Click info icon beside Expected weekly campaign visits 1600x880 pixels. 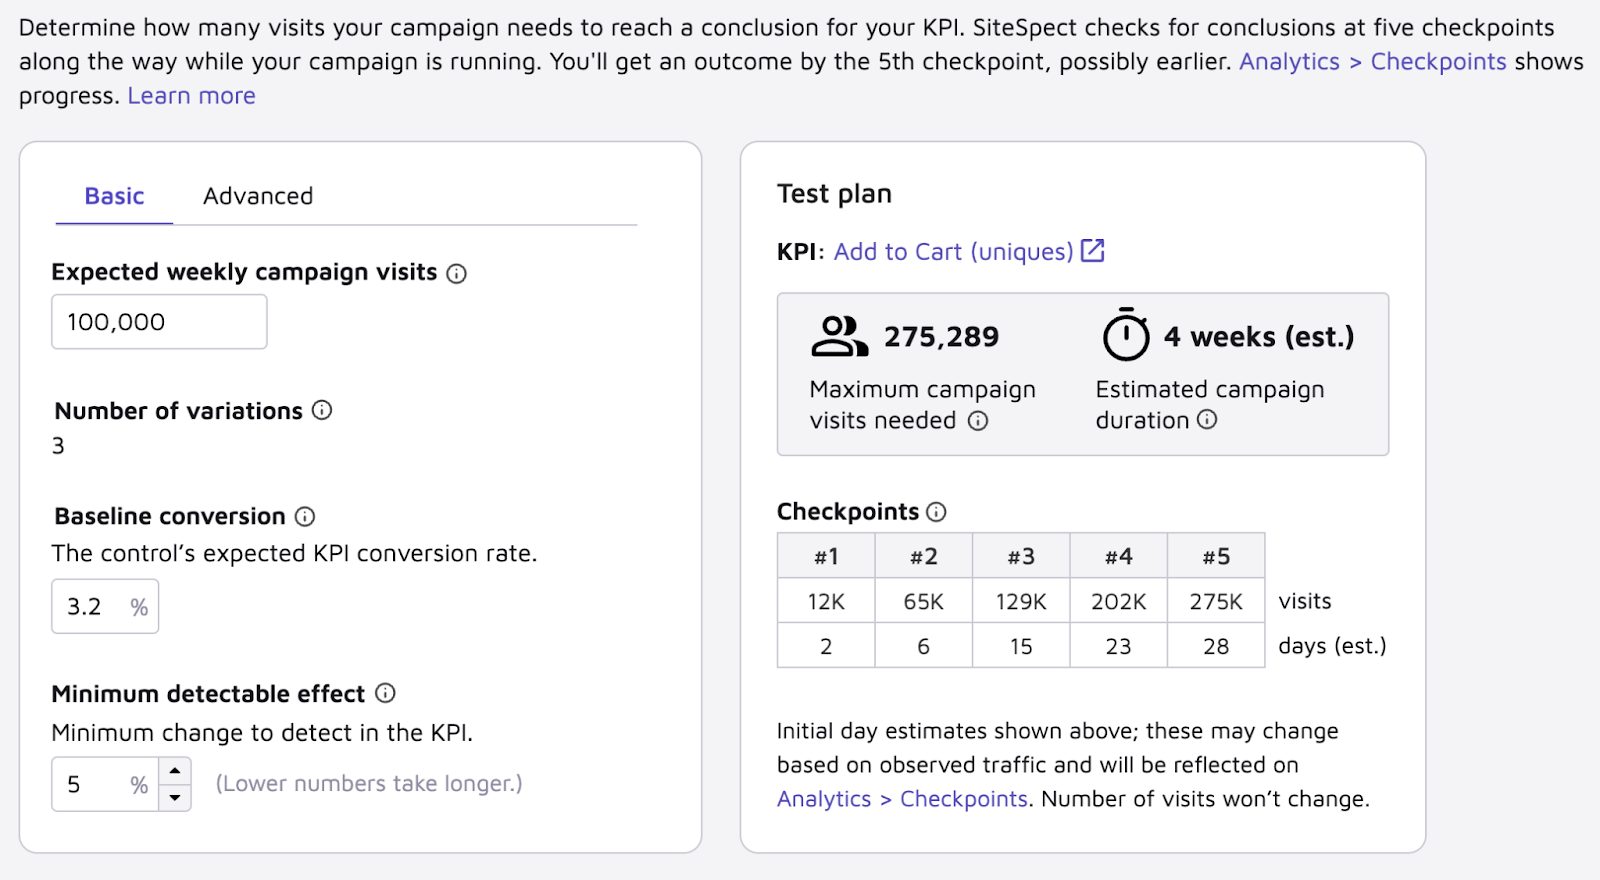pyautogui.click(x=456, y=273)
